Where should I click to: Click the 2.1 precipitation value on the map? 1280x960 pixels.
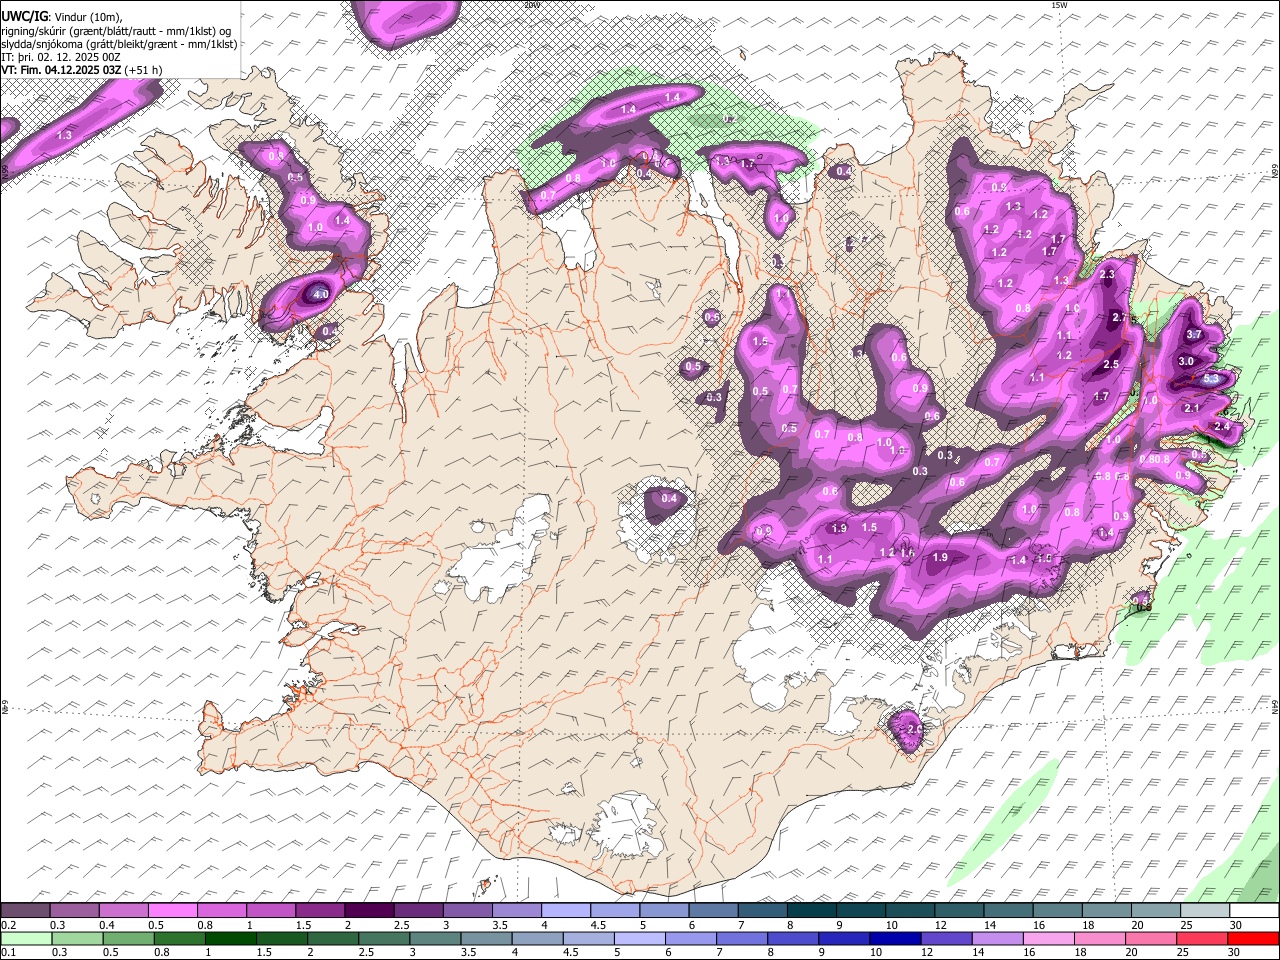[1191, 408]
